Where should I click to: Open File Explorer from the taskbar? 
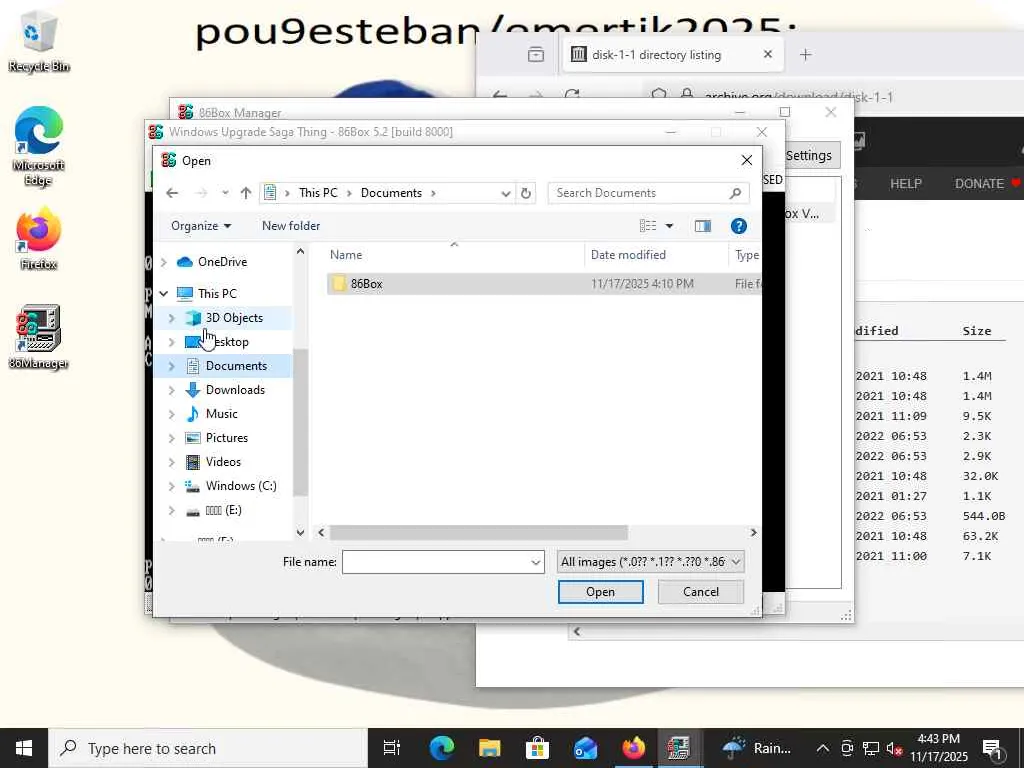(x=489, y=748)
